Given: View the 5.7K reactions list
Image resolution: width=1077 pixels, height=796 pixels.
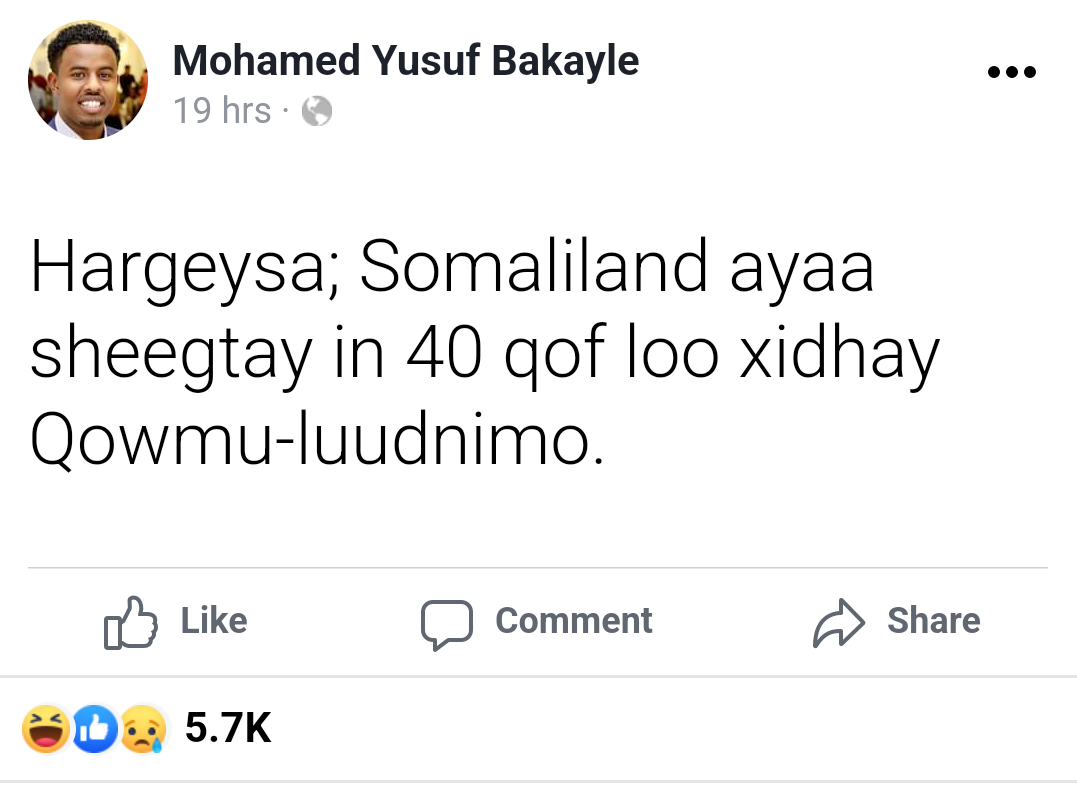Looking at the screenshot, I should tap(228, 729).
